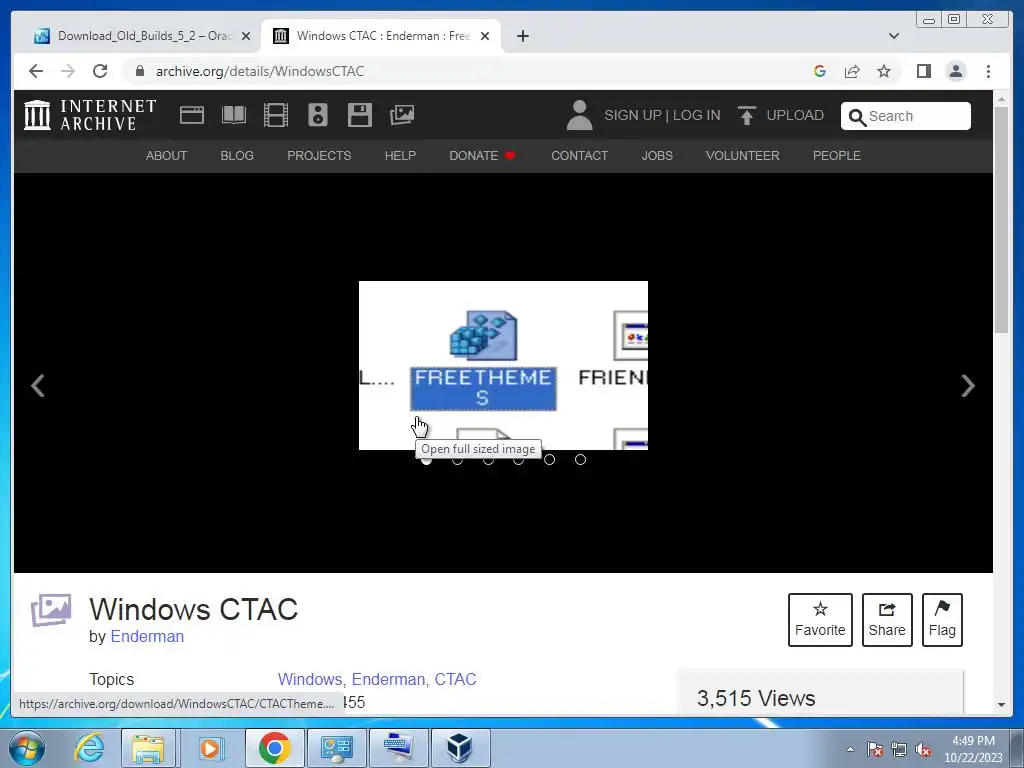Open the Windows Start button
The image size is (1024, 768).
tap(27, 748)
